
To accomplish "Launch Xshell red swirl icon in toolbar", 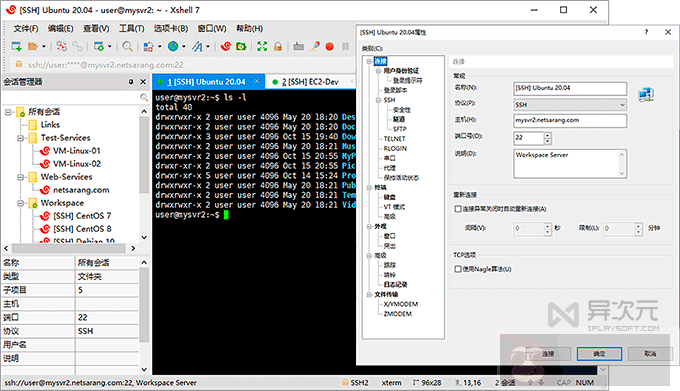I will tap(226, 46).
